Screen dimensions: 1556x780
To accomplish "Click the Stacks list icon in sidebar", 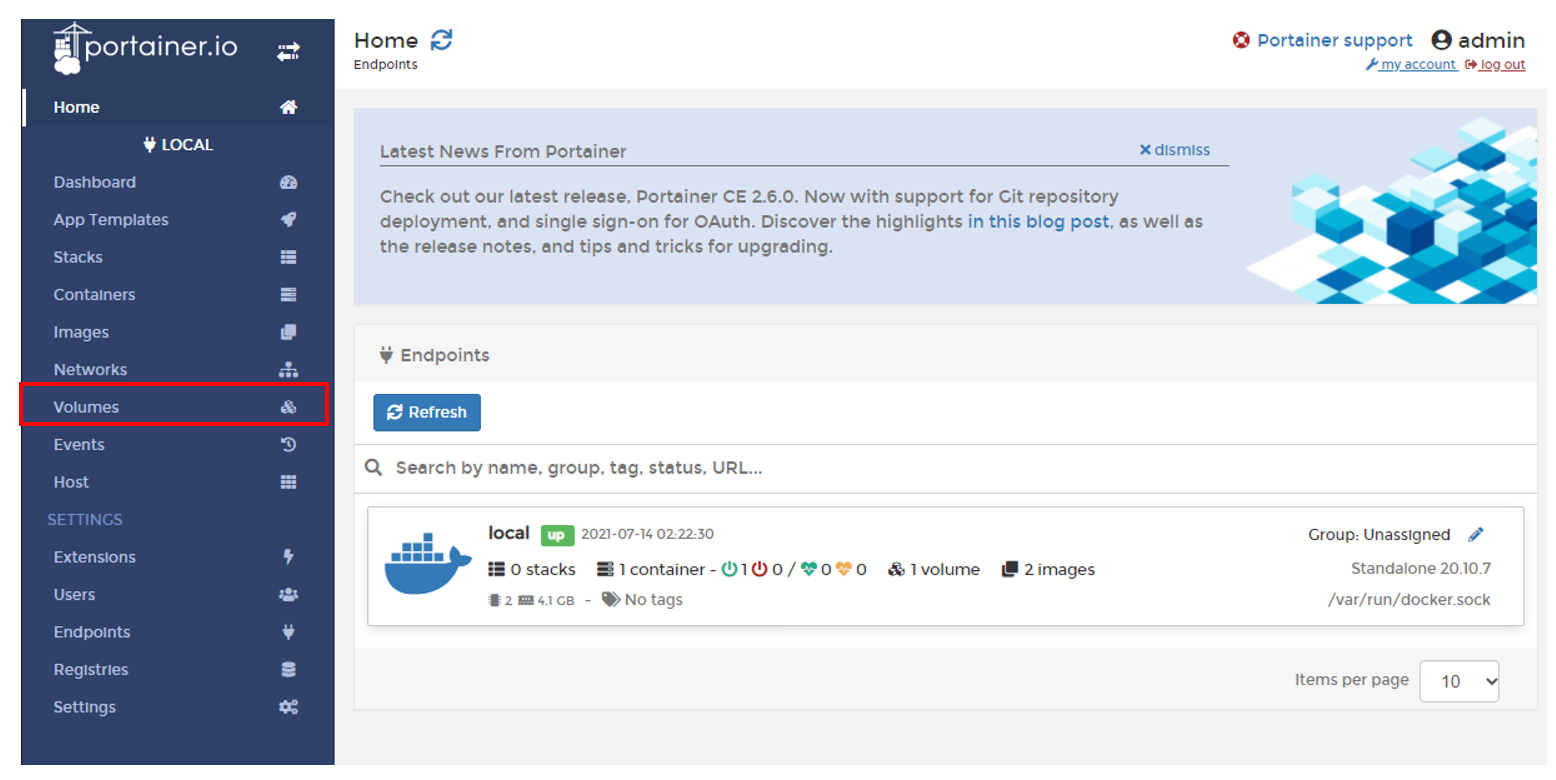I will [x=288, y=257].
